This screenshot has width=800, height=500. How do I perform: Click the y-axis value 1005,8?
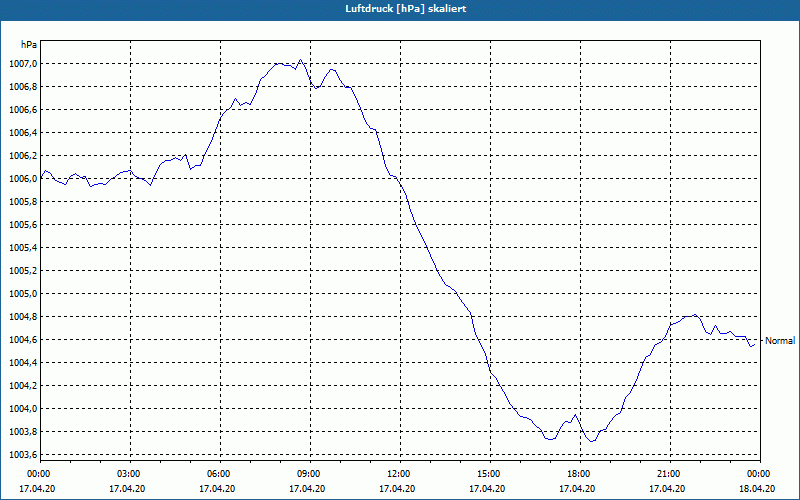pos(23,202)
